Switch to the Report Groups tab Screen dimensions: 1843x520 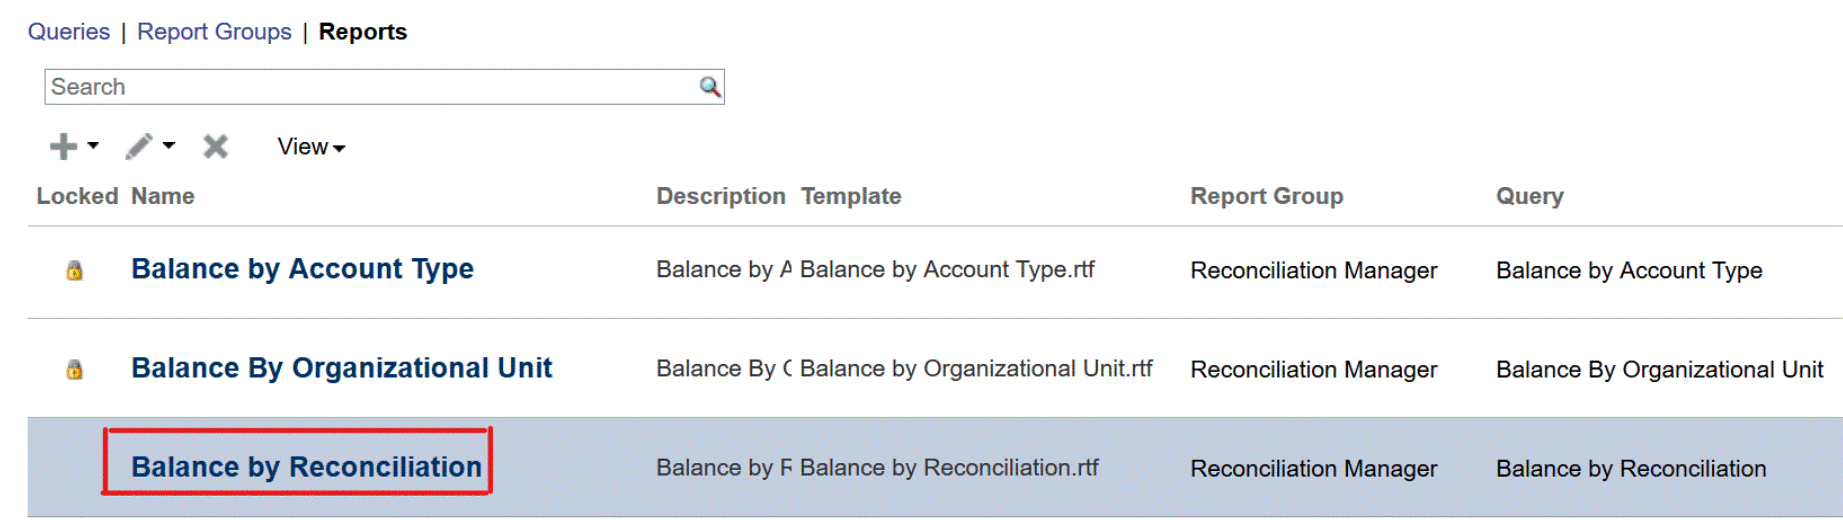point(214,32)
